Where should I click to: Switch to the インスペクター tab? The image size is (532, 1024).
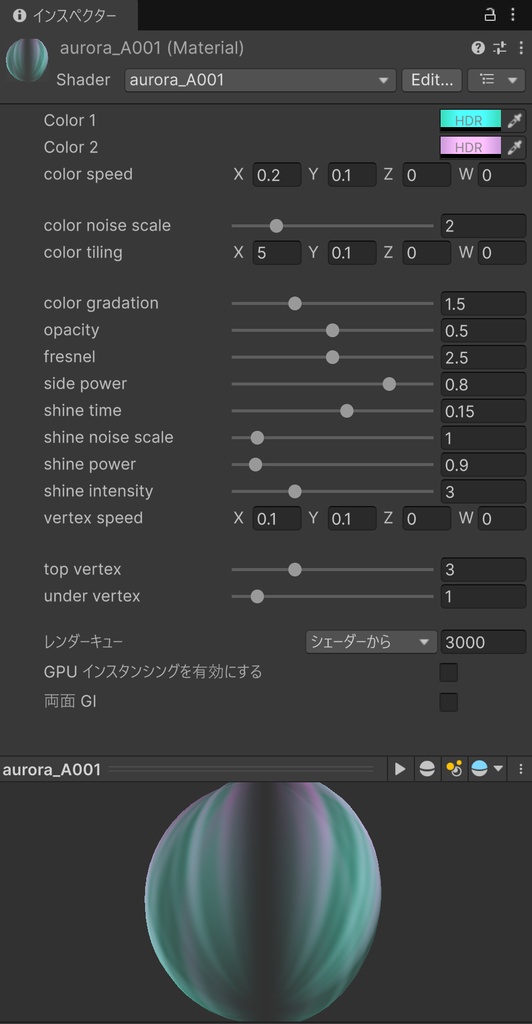pyautogui.click(x=69, y=15)
